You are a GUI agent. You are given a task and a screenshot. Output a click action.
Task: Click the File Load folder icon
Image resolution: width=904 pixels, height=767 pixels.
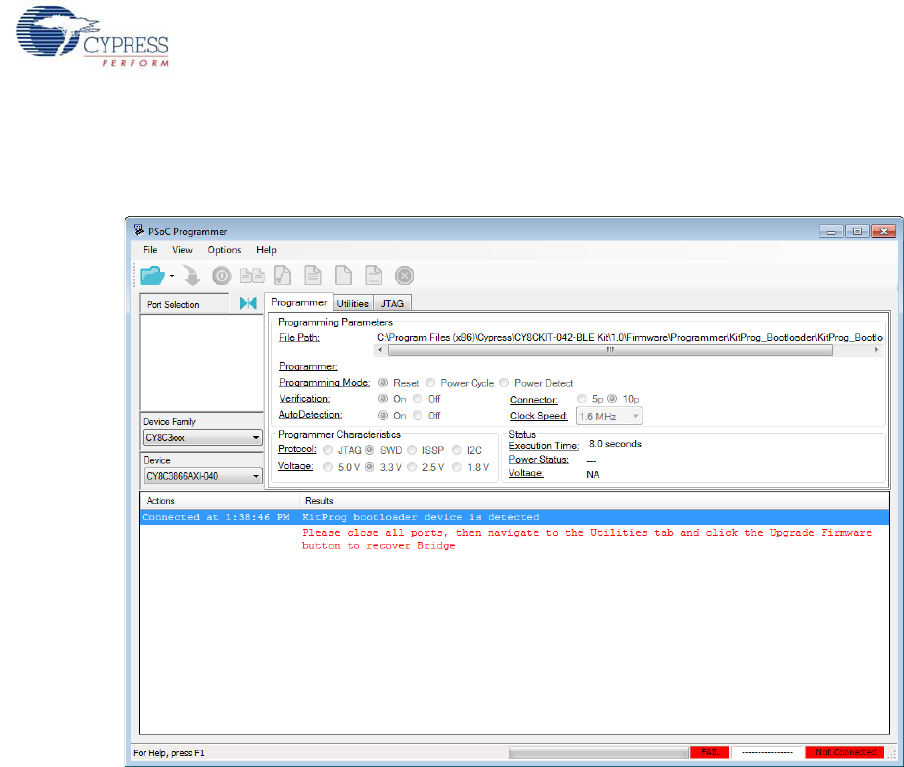click(153, 276)
